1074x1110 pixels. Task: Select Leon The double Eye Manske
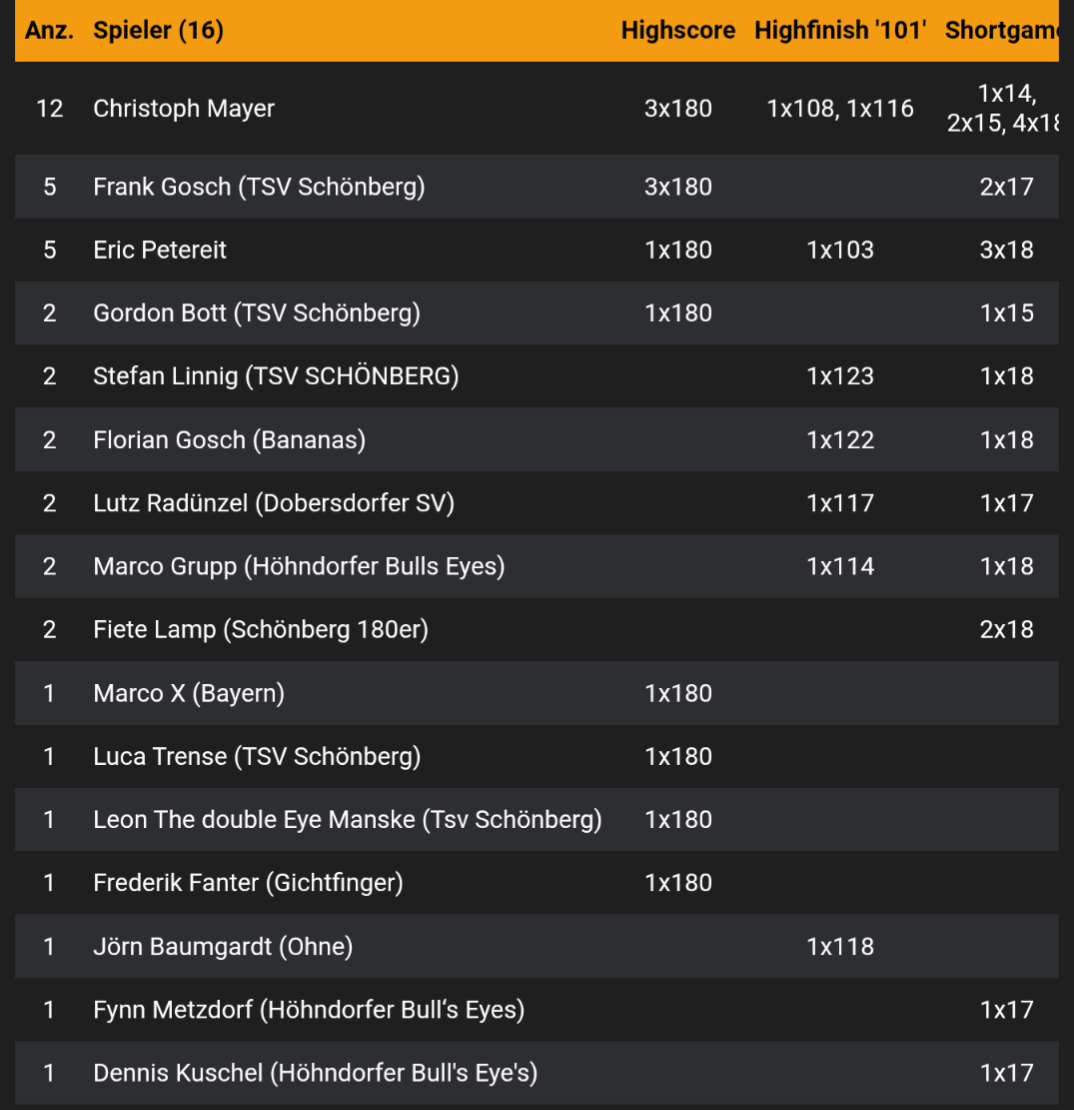pos(347,820)
